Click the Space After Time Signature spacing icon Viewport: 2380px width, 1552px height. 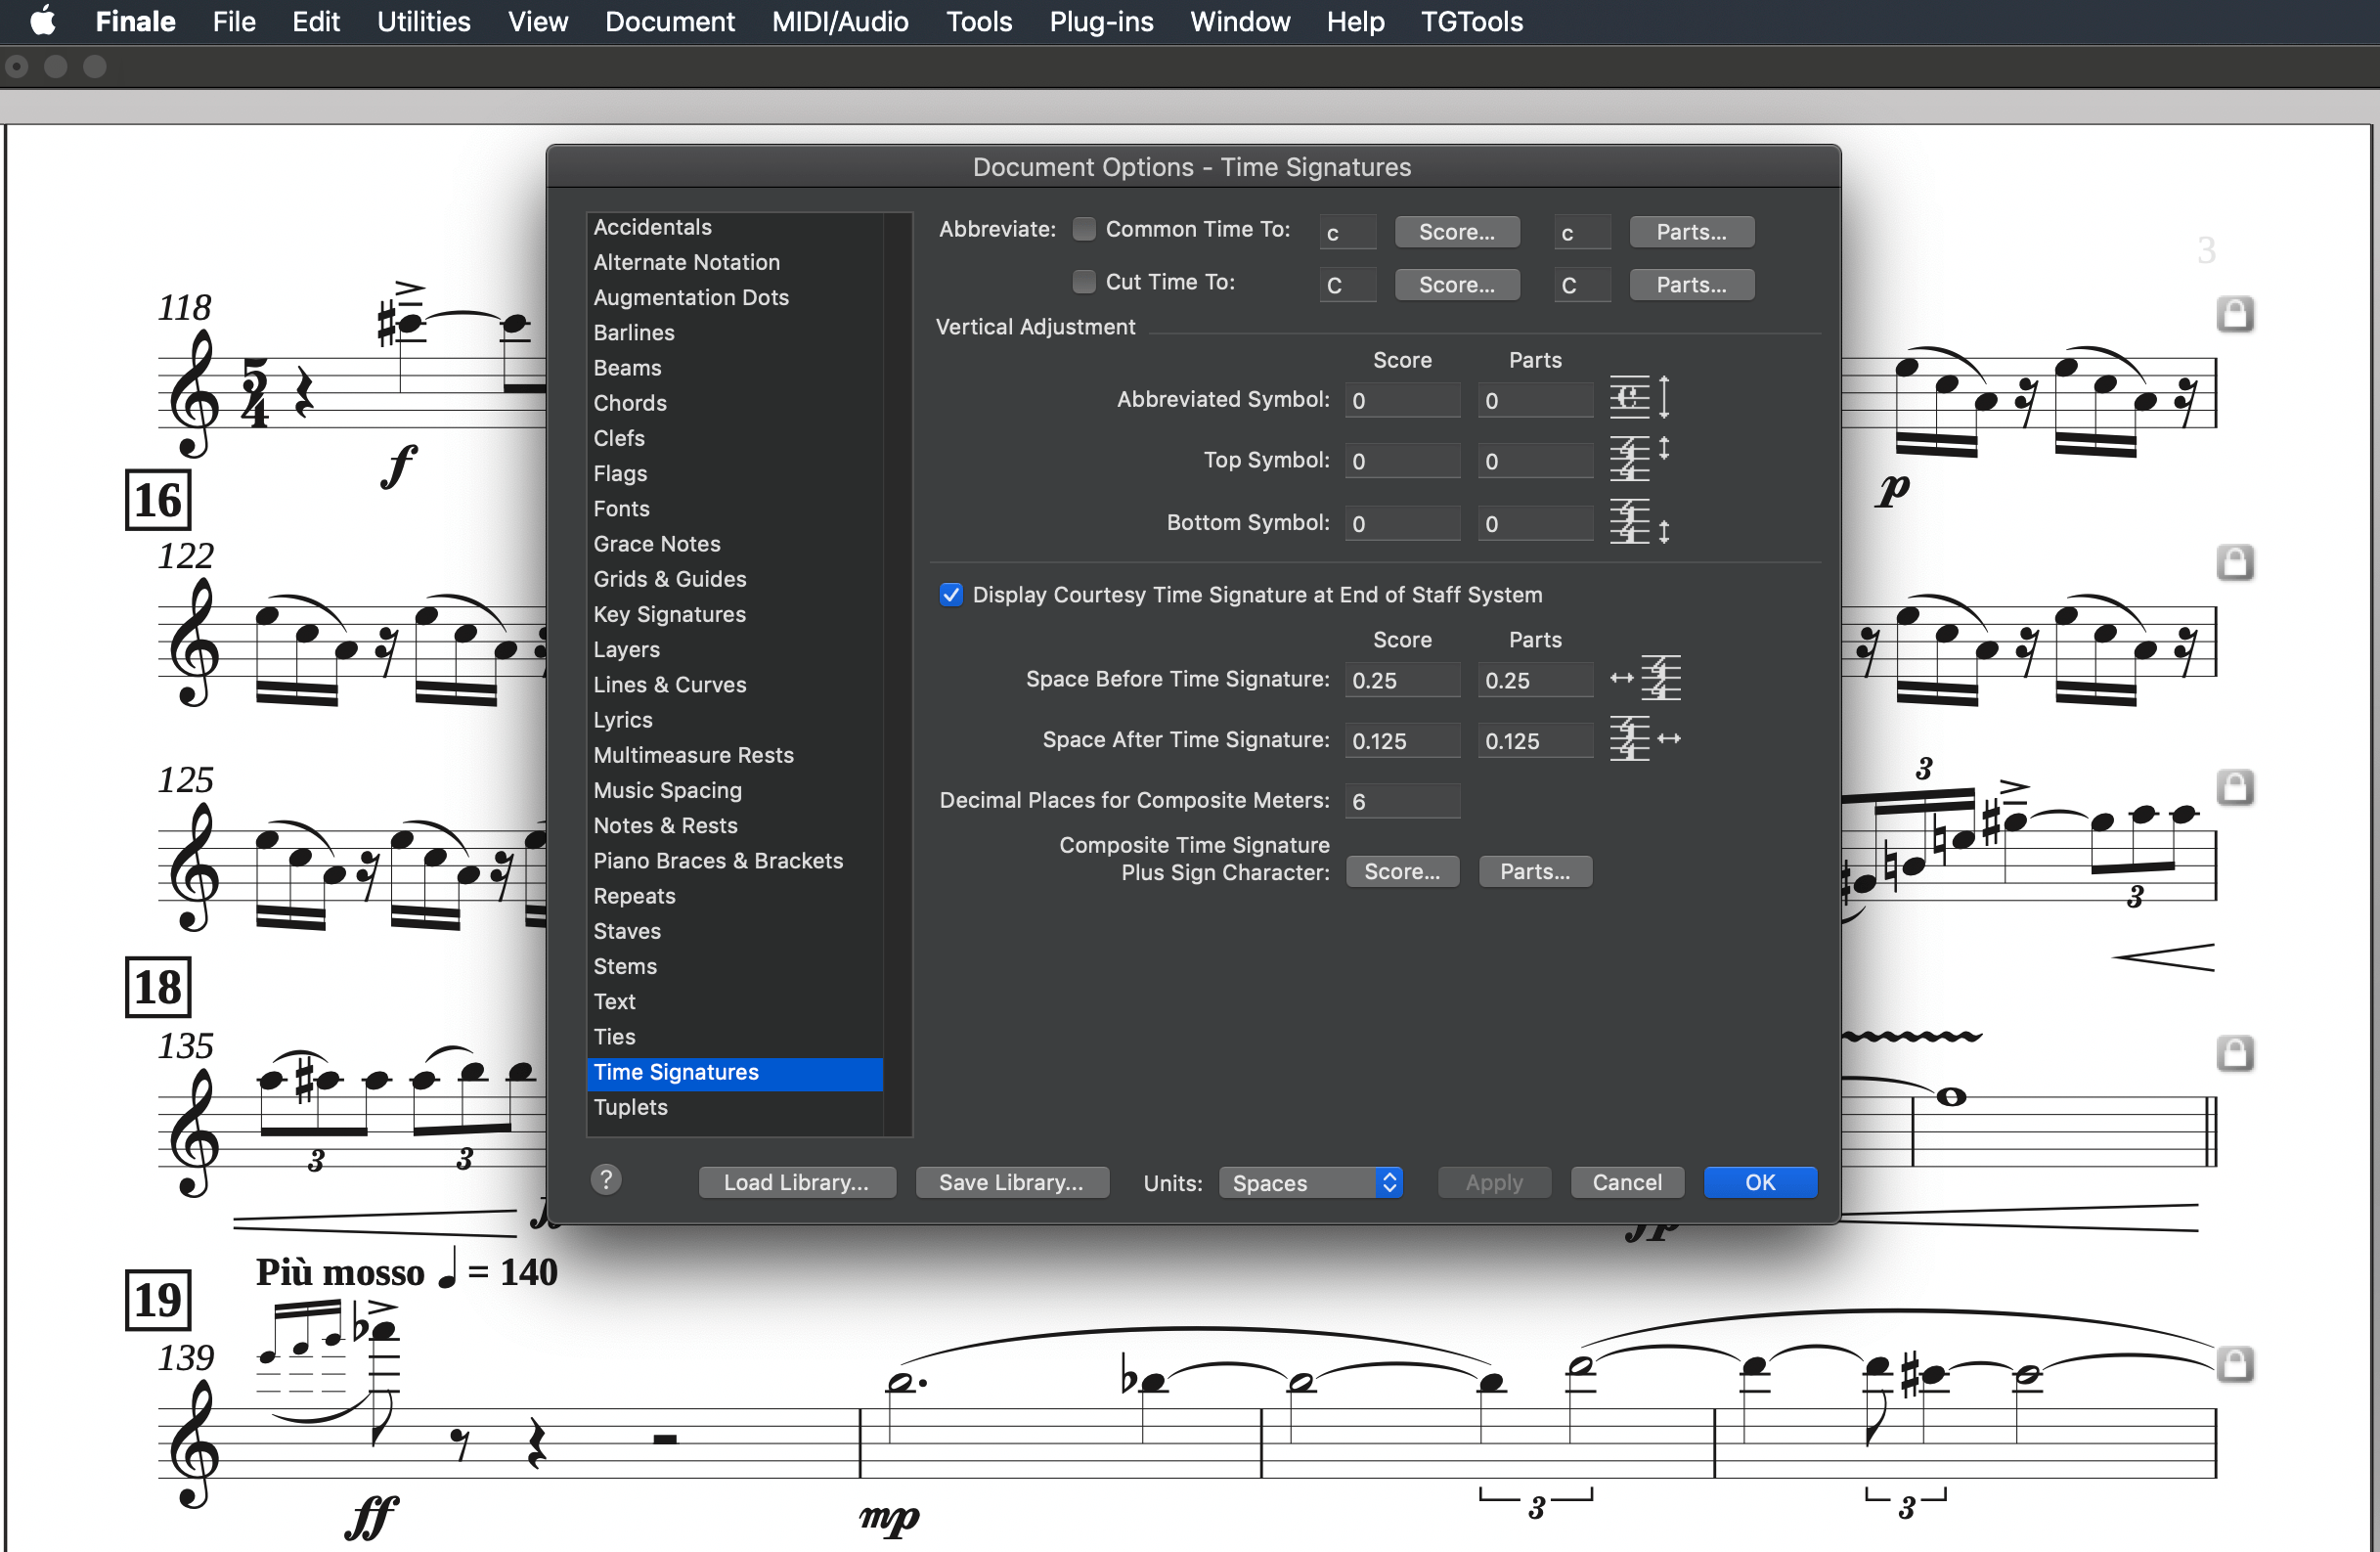click(1645, 740)
